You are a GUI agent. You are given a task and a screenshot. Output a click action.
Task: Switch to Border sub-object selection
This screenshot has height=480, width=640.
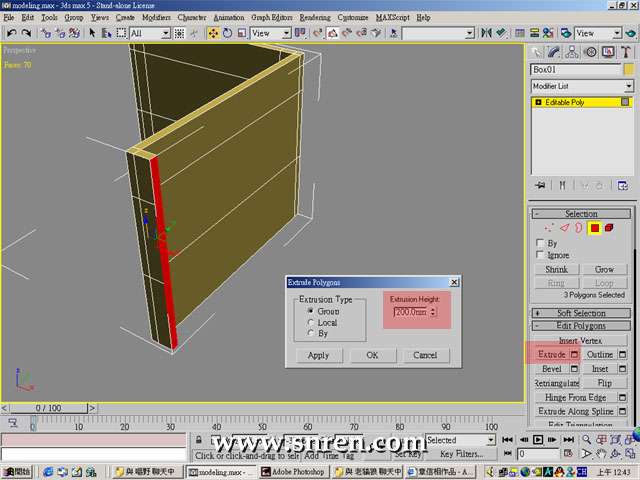[x=579, y=228]
